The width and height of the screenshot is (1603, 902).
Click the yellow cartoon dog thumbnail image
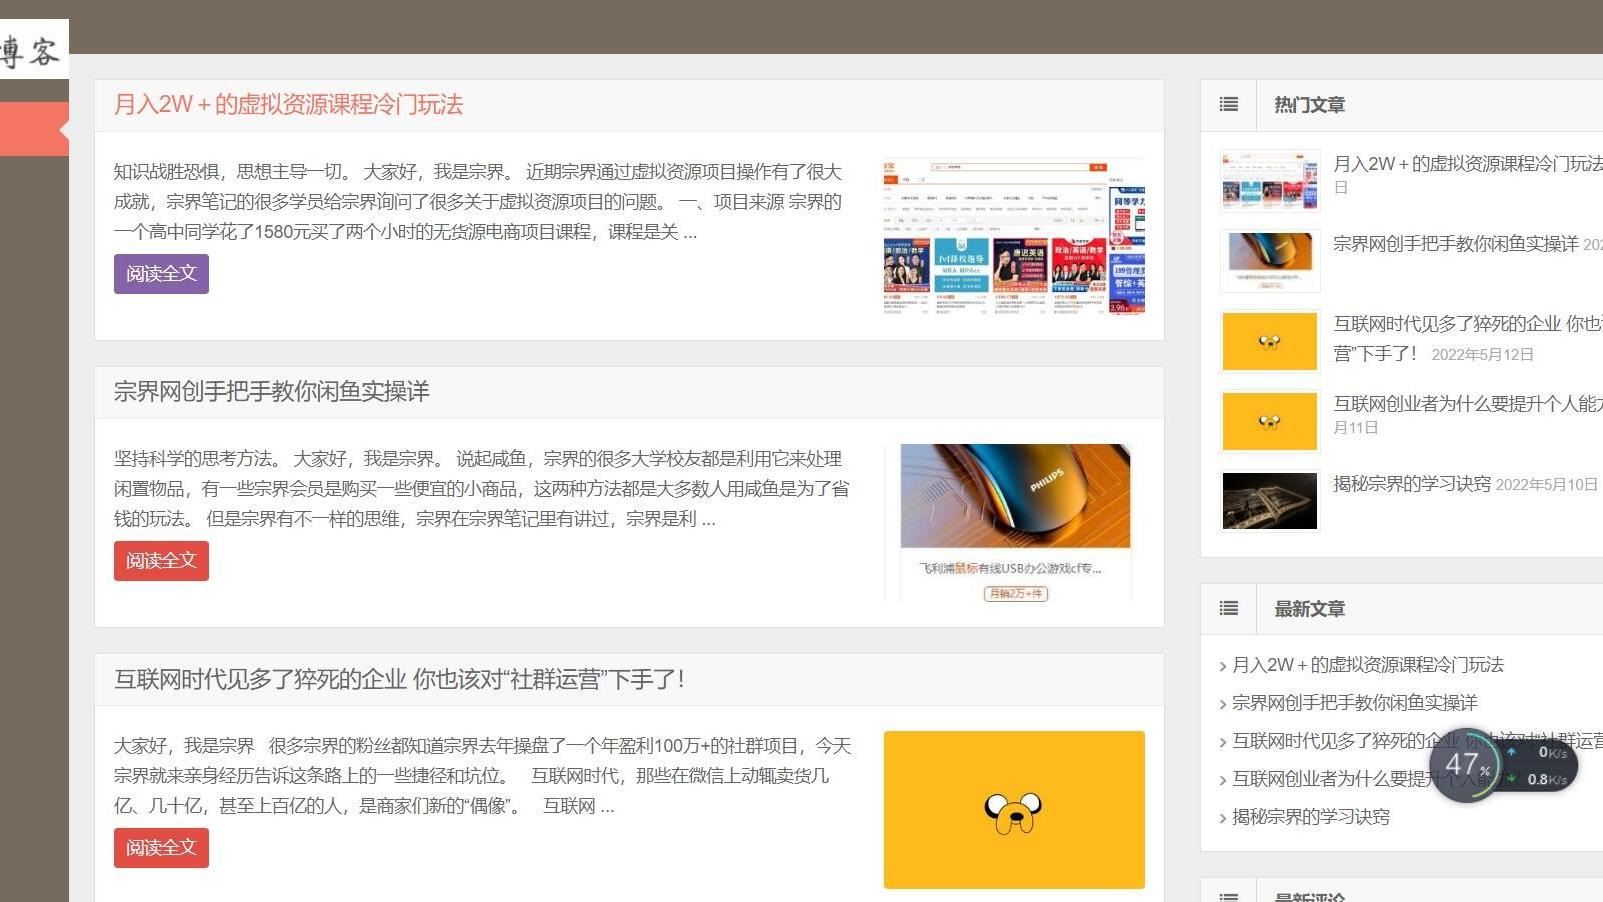coord(1013,809)
